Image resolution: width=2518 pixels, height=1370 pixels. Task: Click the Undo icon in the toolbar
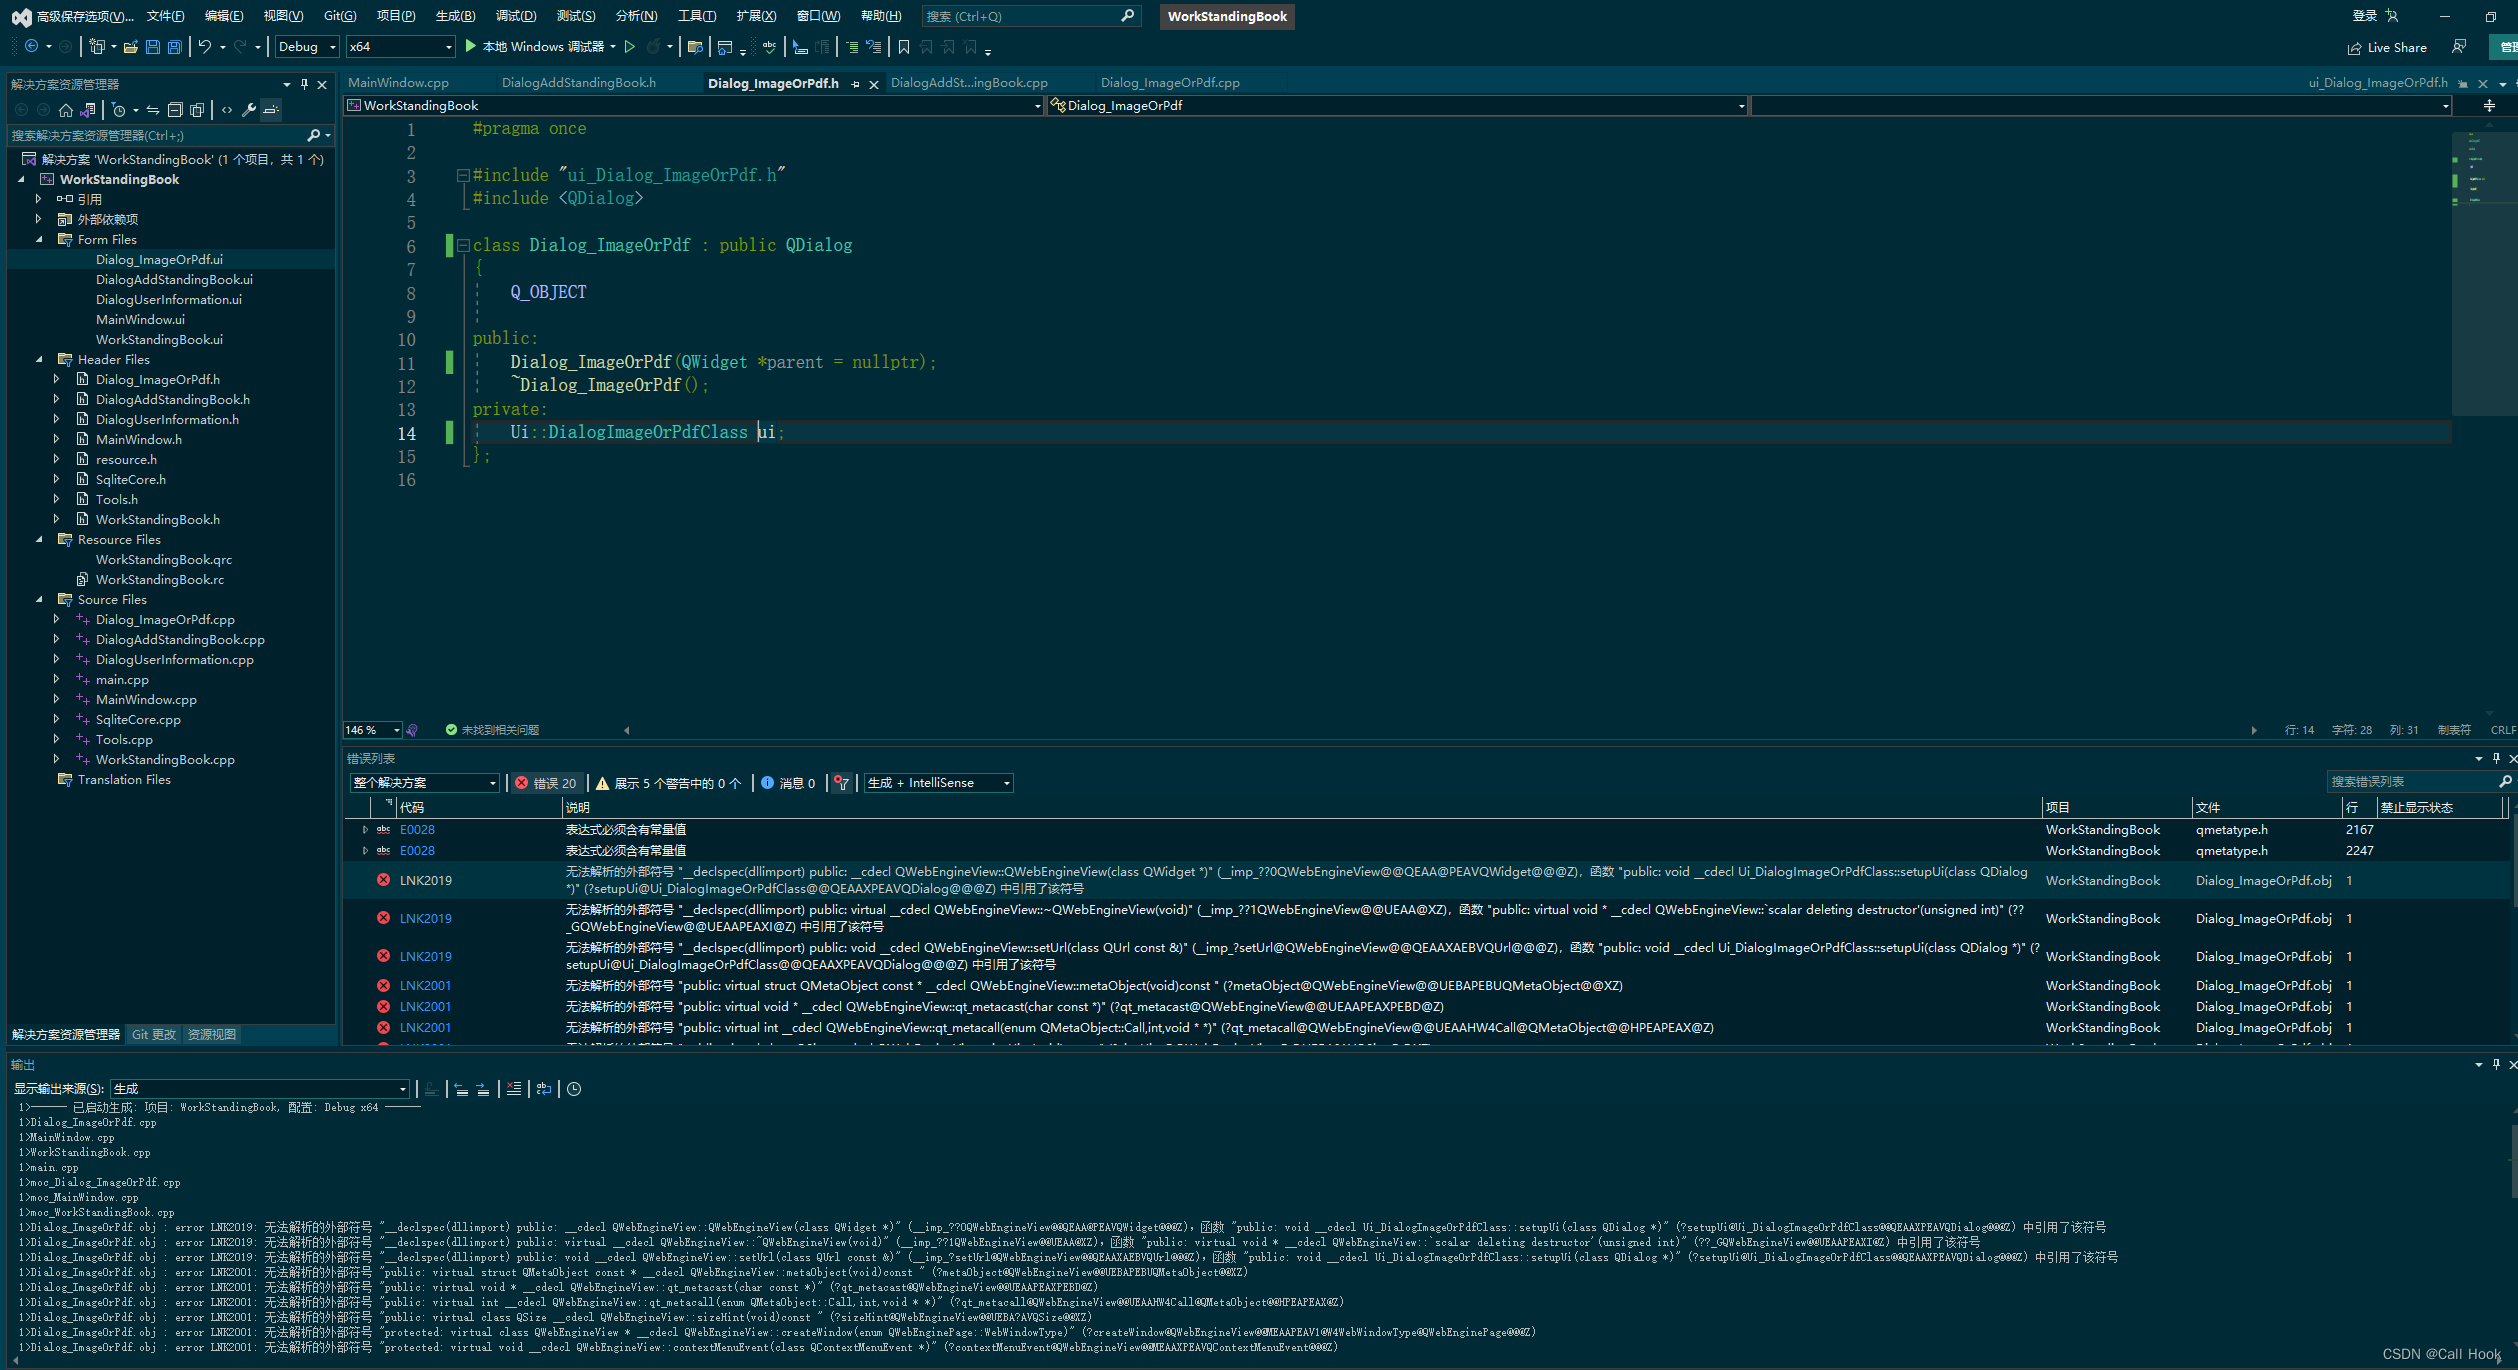[205, 46]
